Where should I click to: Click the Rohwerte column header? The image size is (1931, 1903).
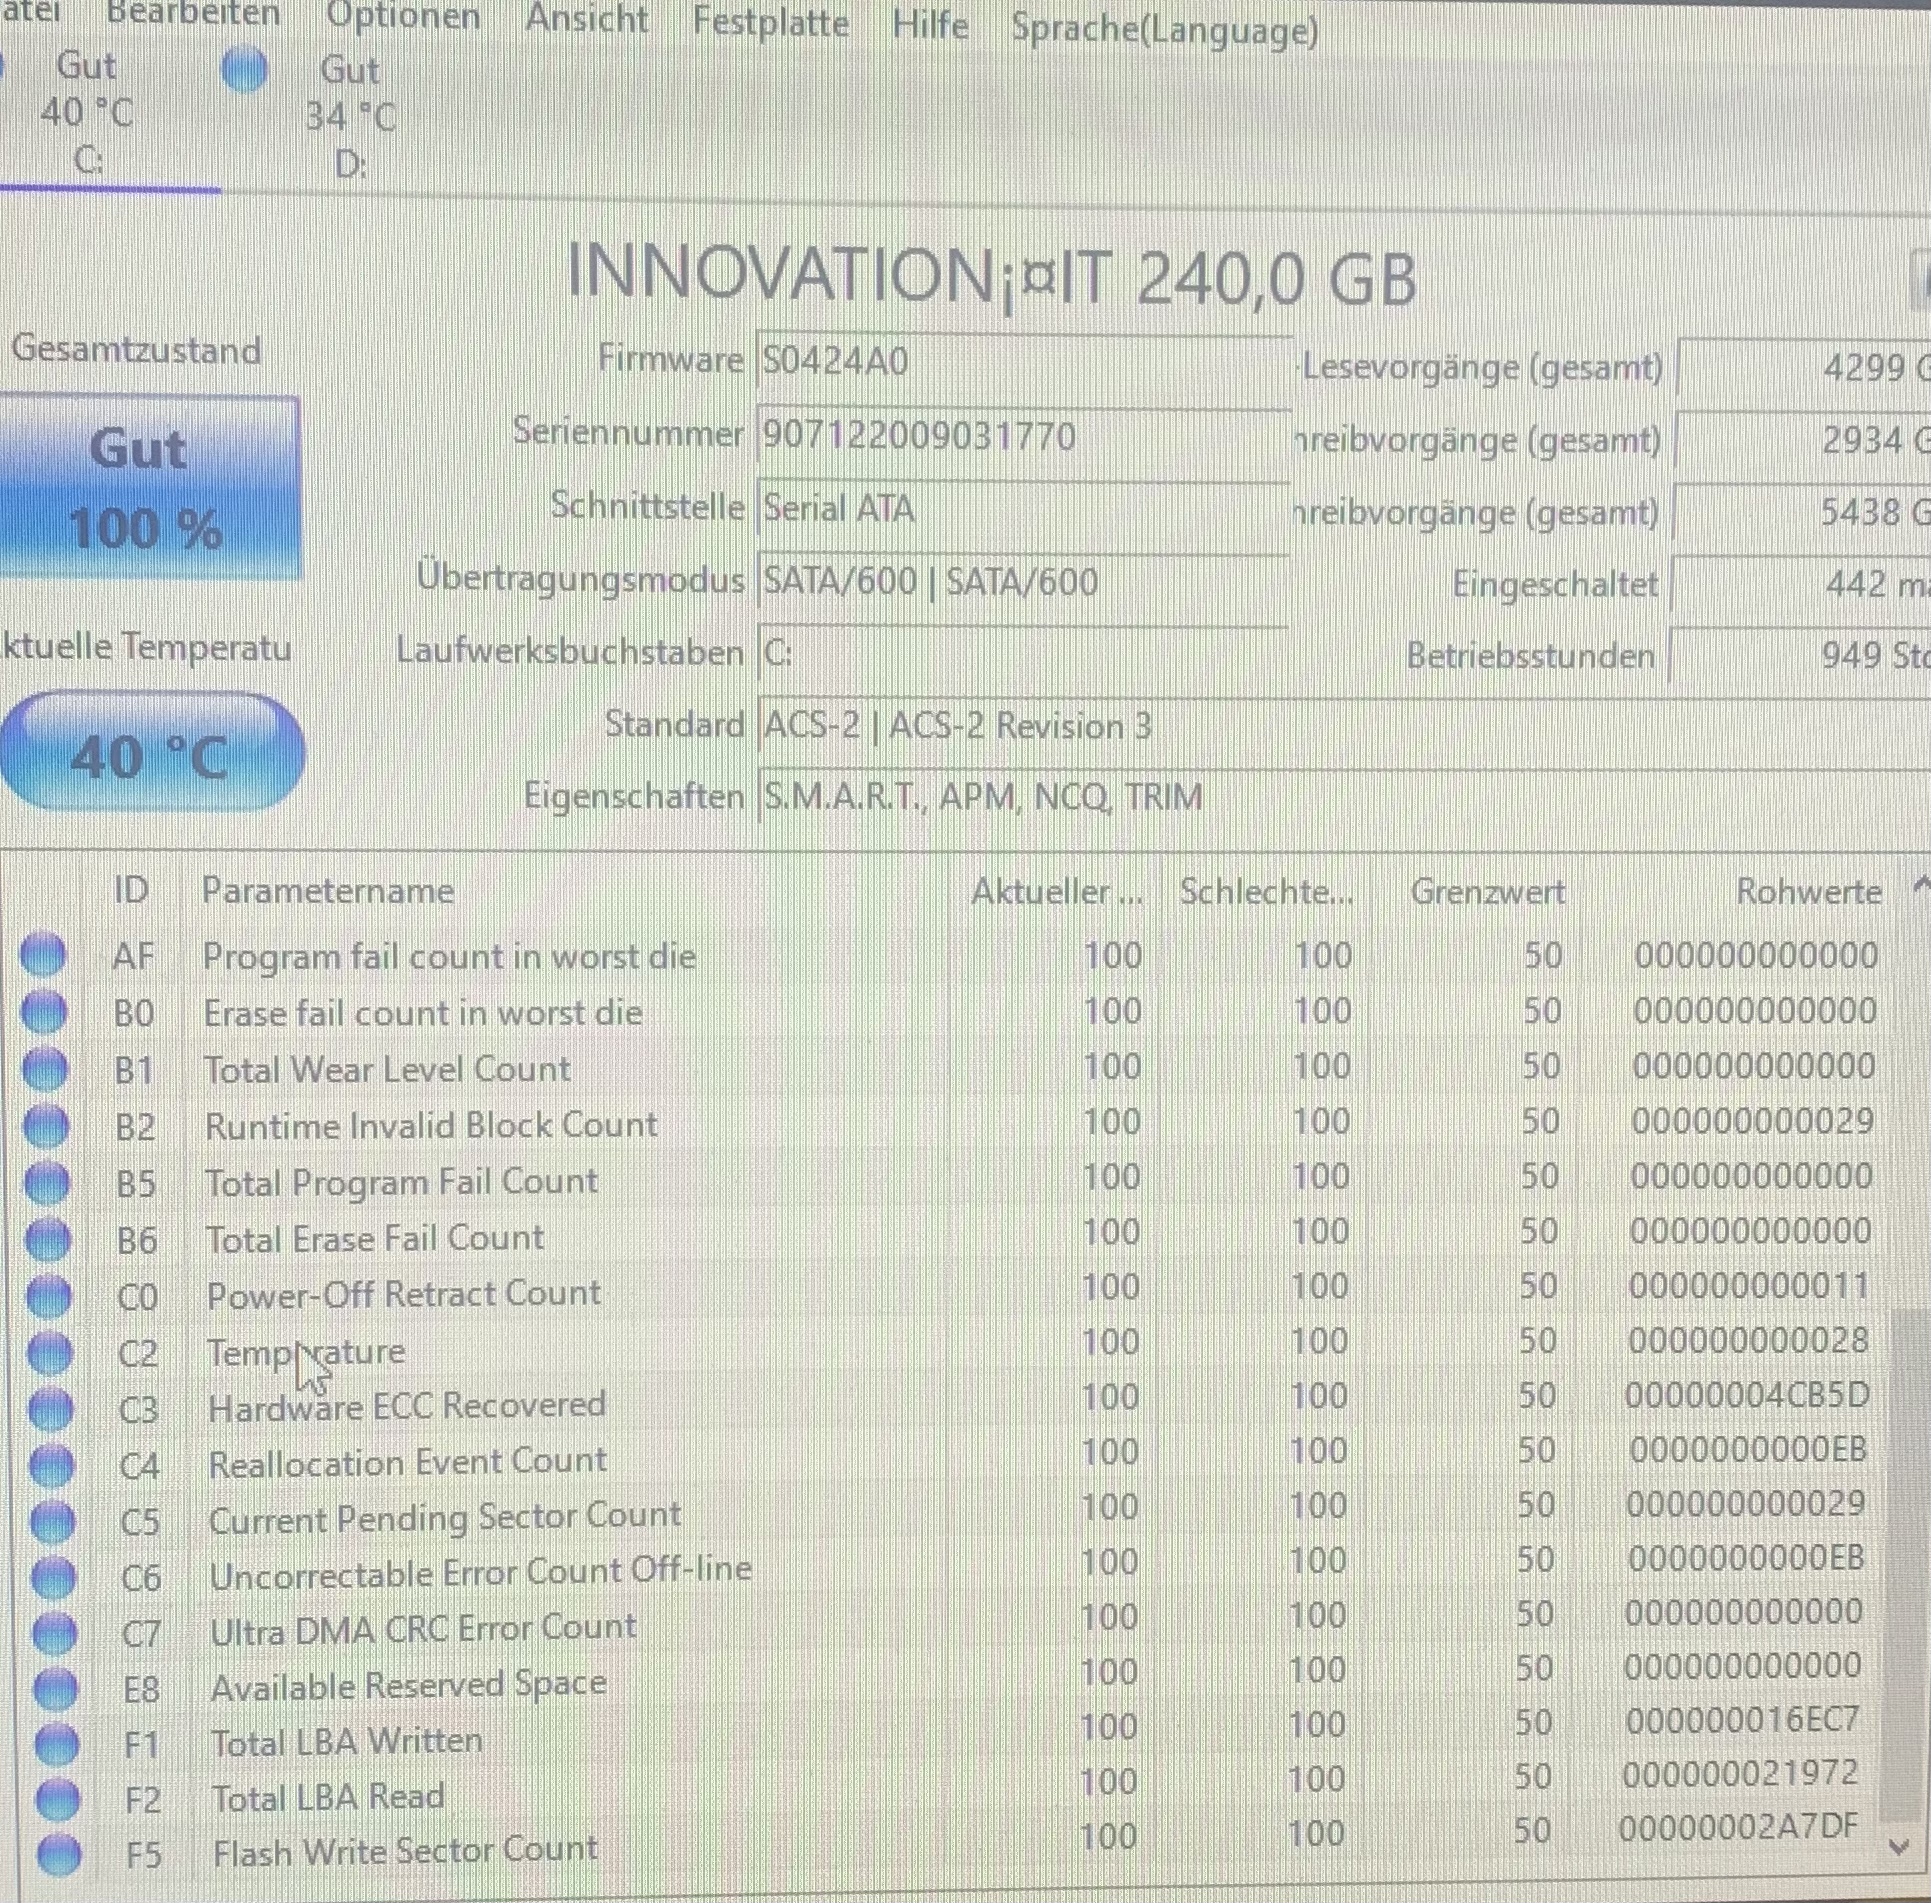(1807, 891)
